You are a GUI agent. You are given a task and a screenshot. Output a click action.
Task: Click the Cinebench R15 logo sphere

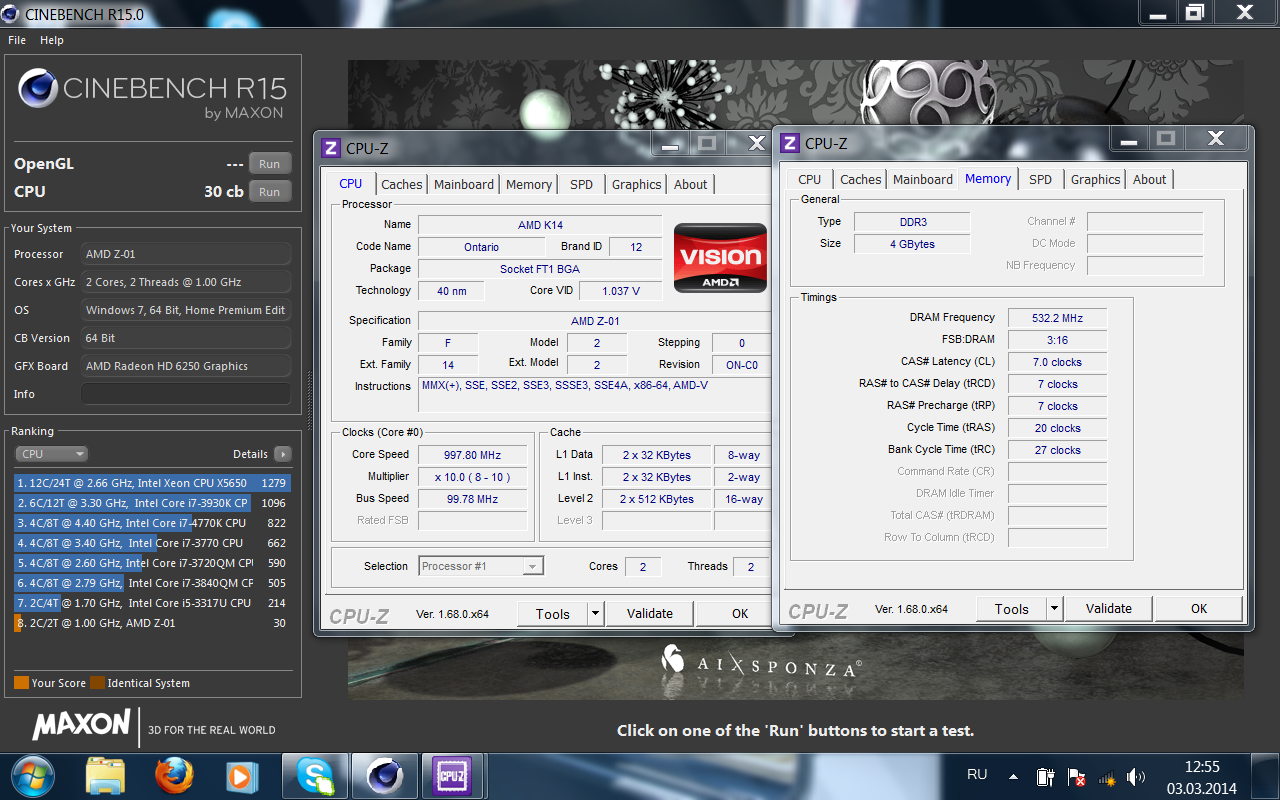point(36,89)
